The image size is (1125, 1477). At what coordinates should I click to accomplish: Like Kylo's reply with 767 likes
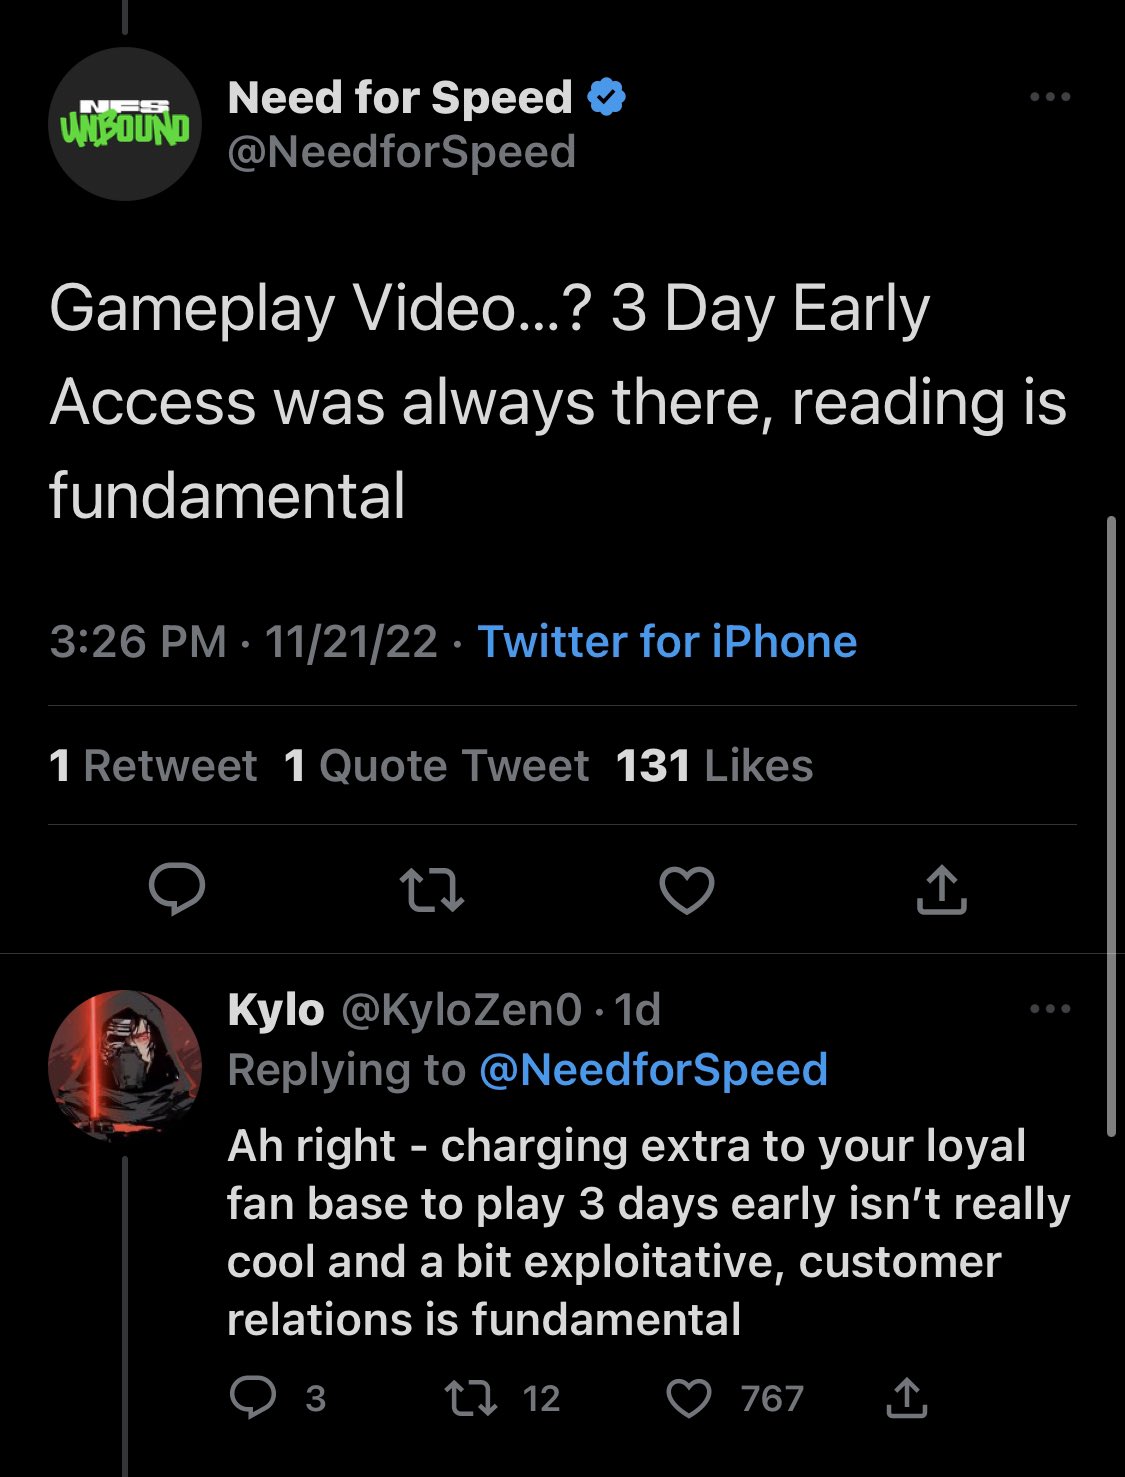pos(689,1397)
